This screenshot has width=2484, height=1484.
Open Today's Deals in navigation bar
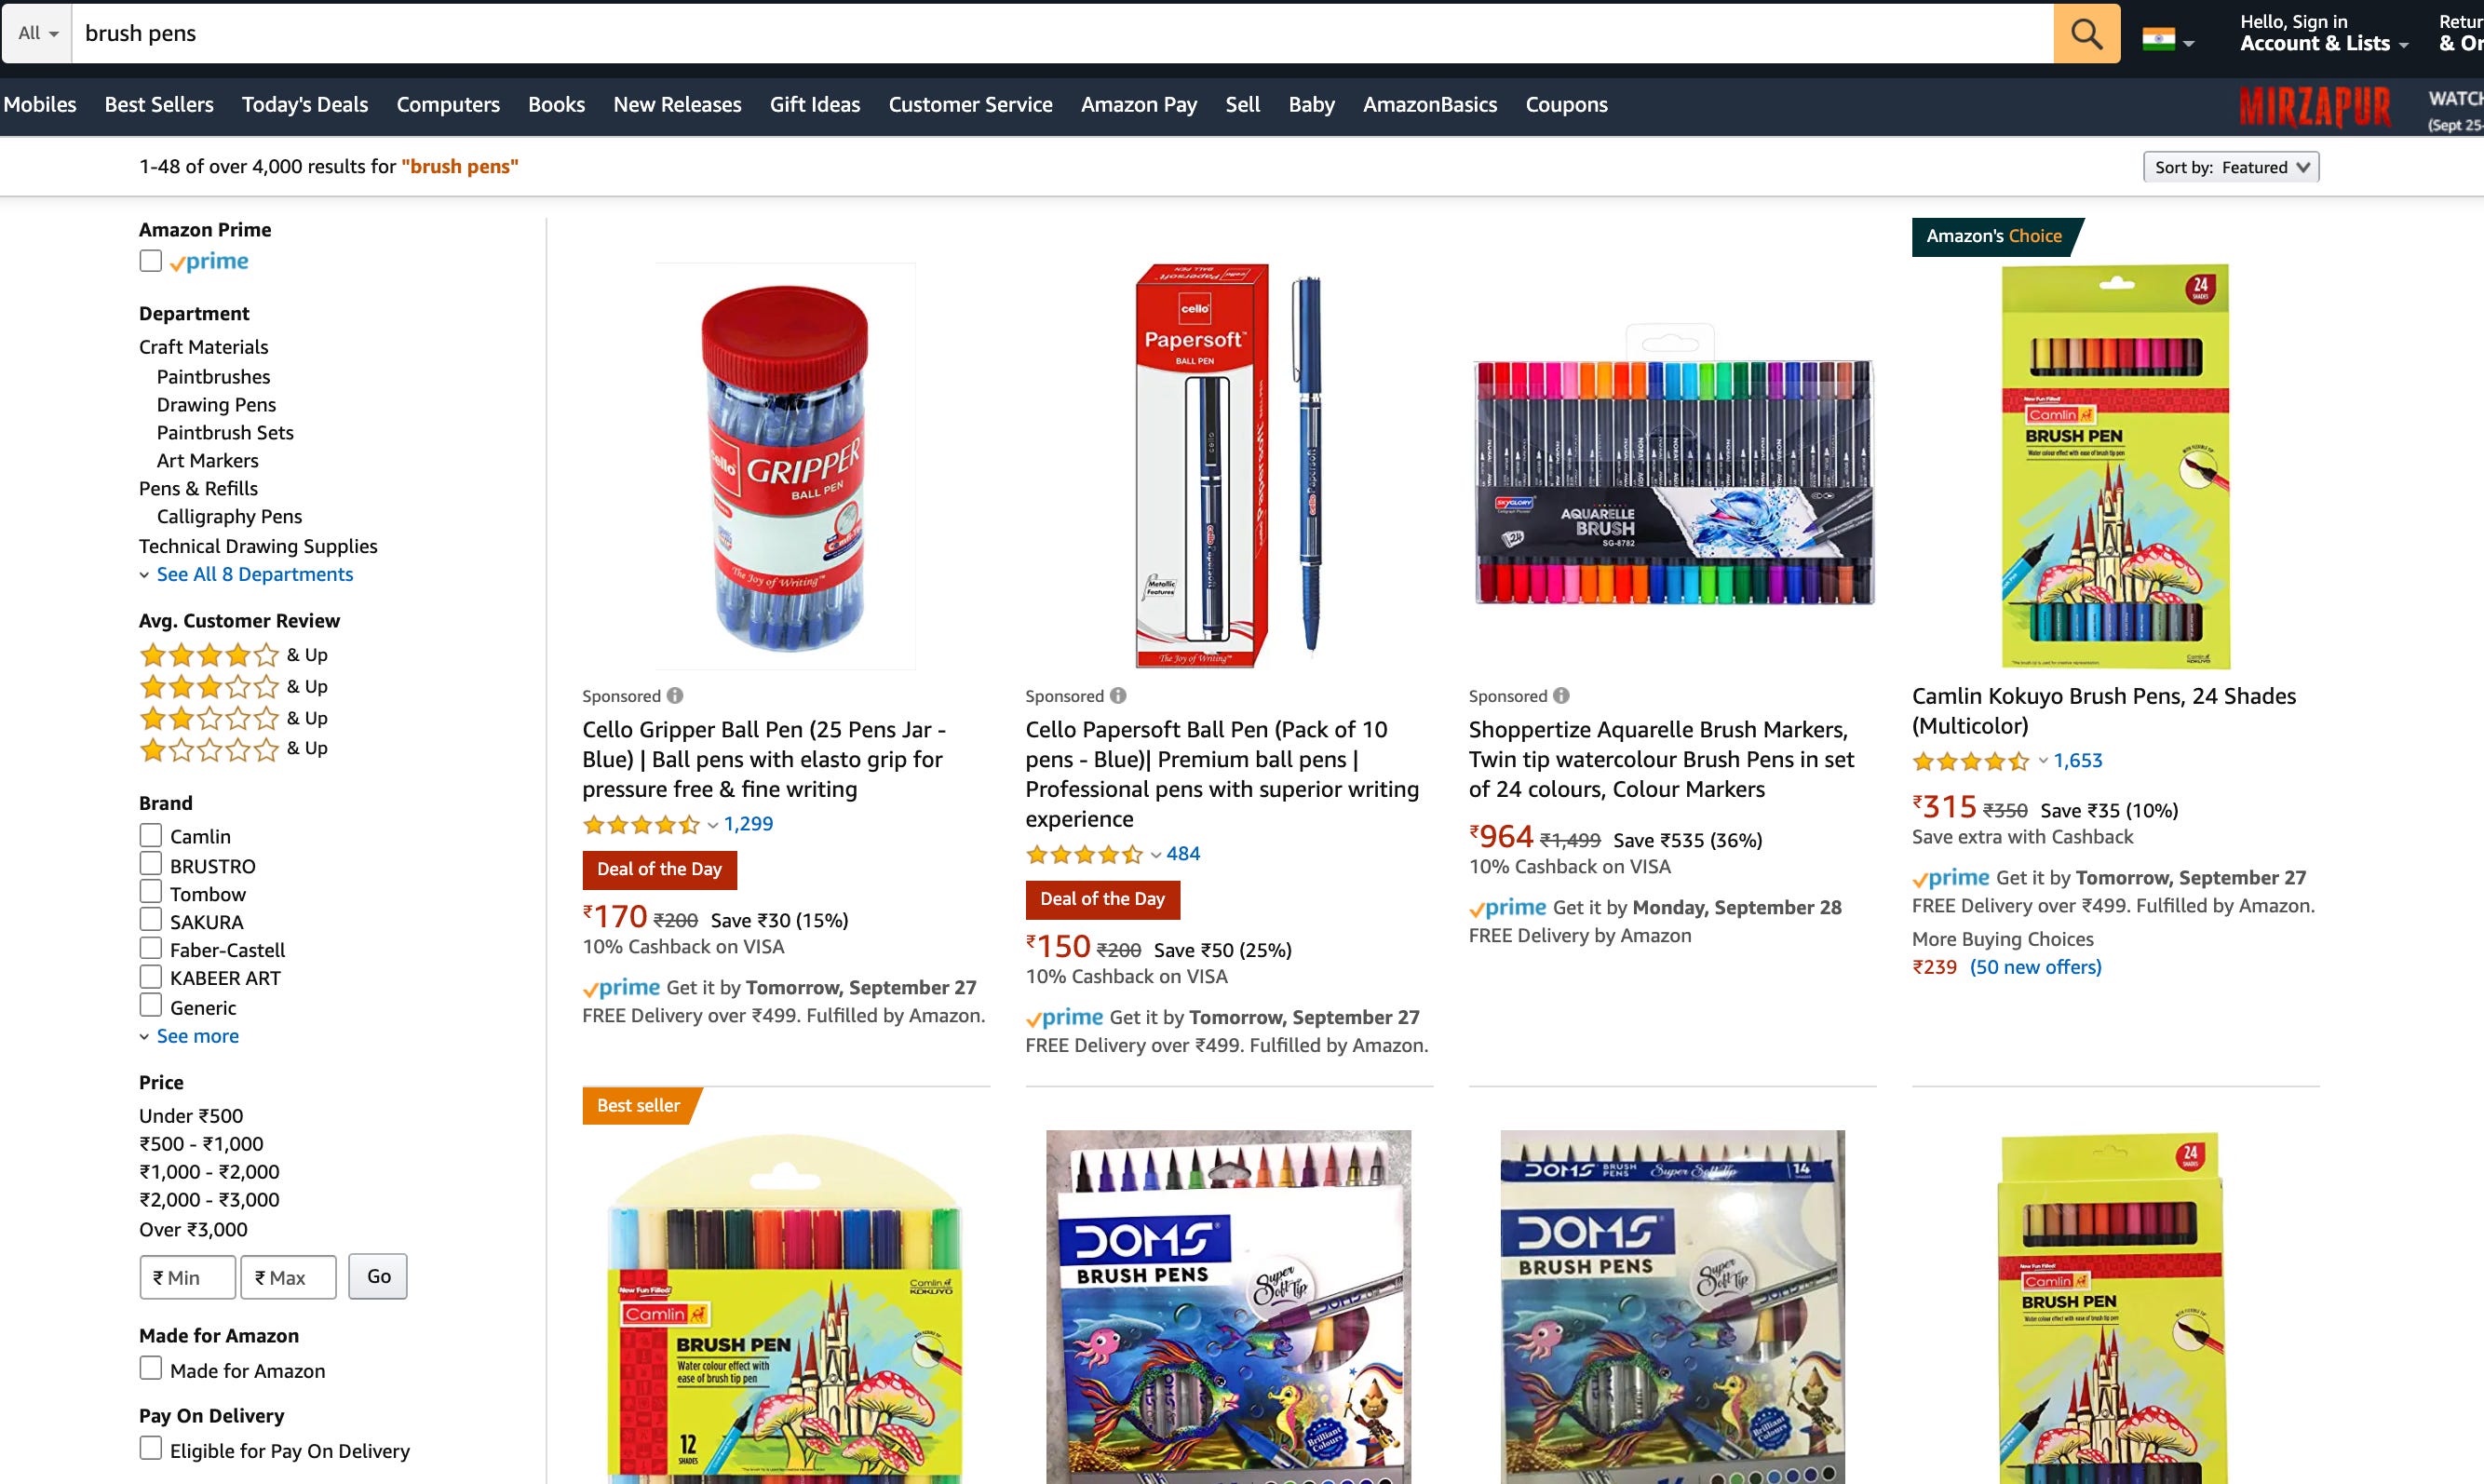(305, 104)
